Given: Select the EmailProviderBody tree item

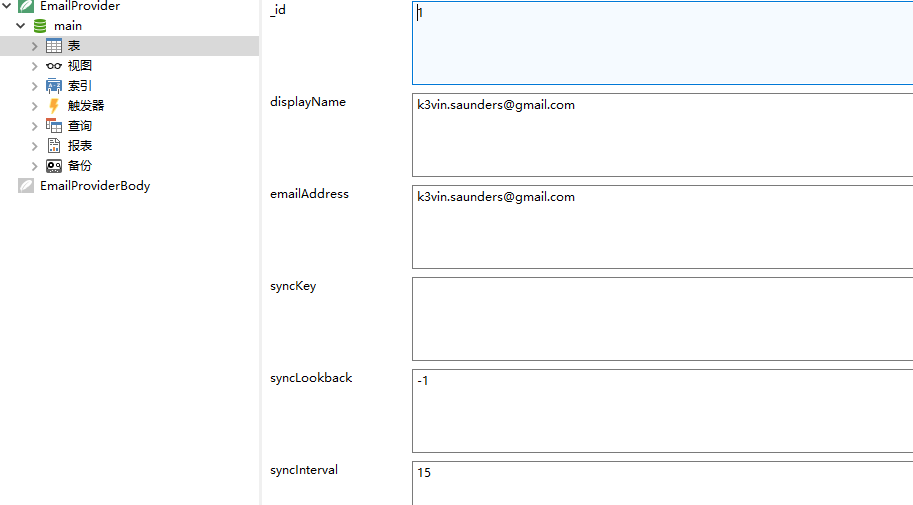Looking at the screenshot, I should [95, 186].
